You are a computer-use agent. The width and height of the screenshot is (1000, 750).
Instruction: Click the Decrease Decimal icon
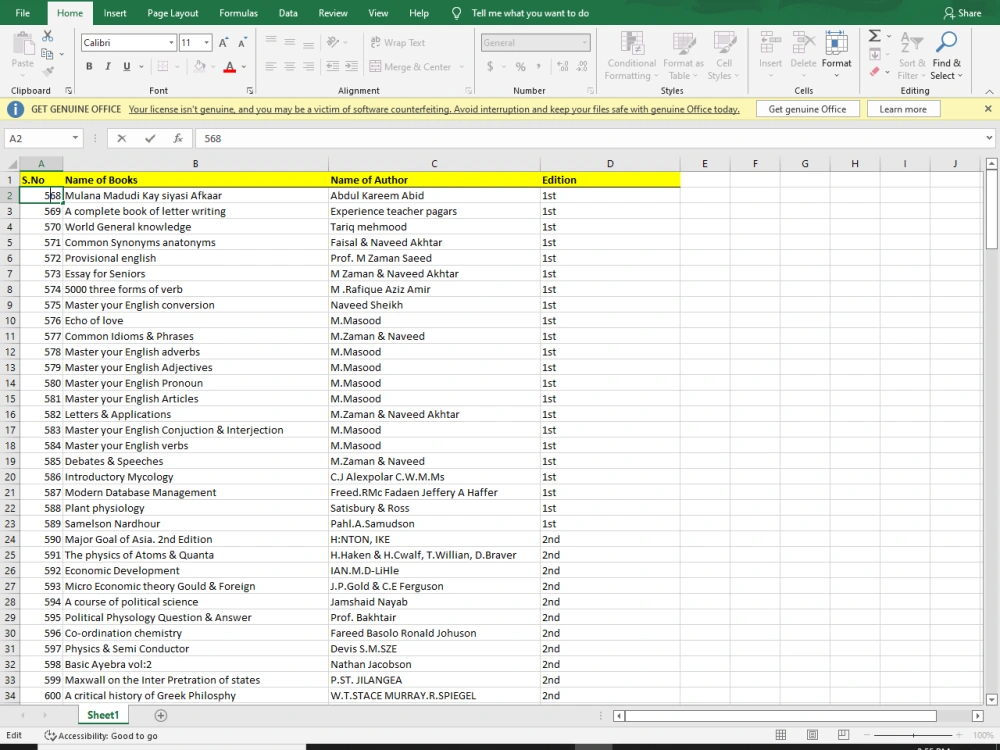point(582,66)
